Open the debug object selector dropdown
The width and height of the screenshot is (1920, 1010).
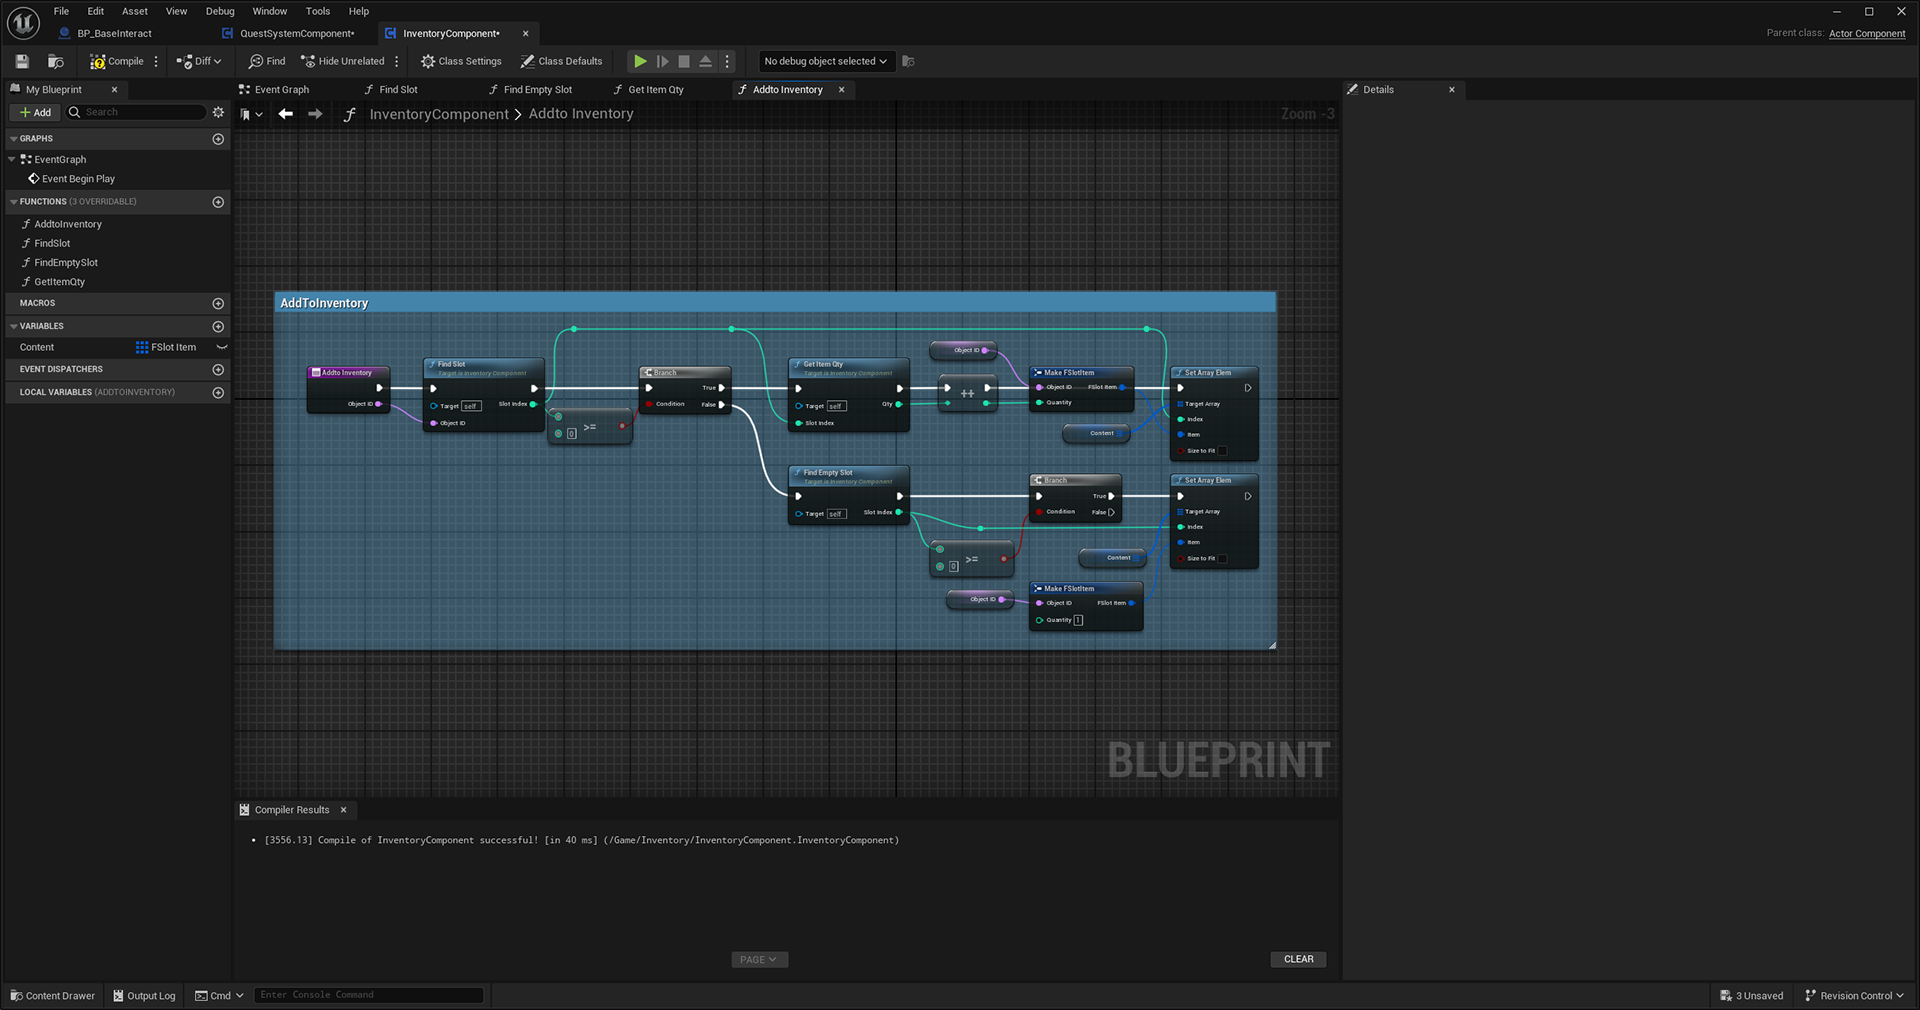(x=825, y=61)
